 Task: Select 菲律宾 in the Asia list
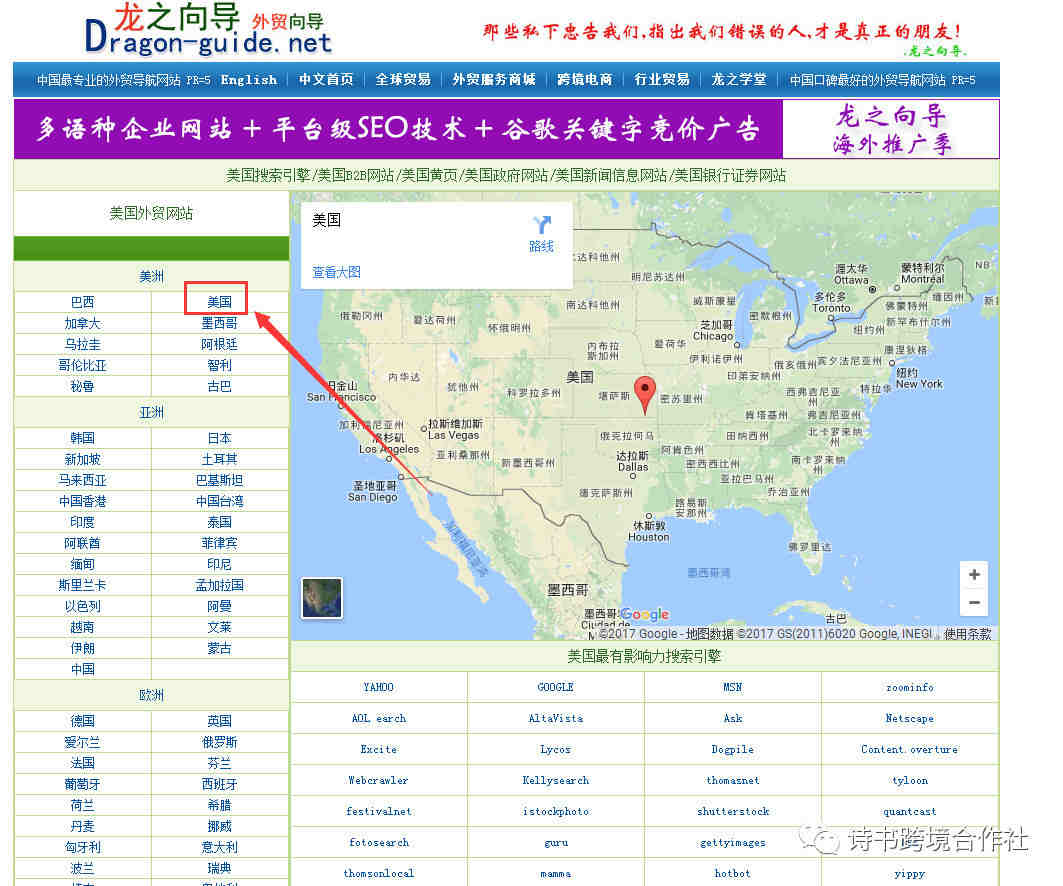point(219,543)
